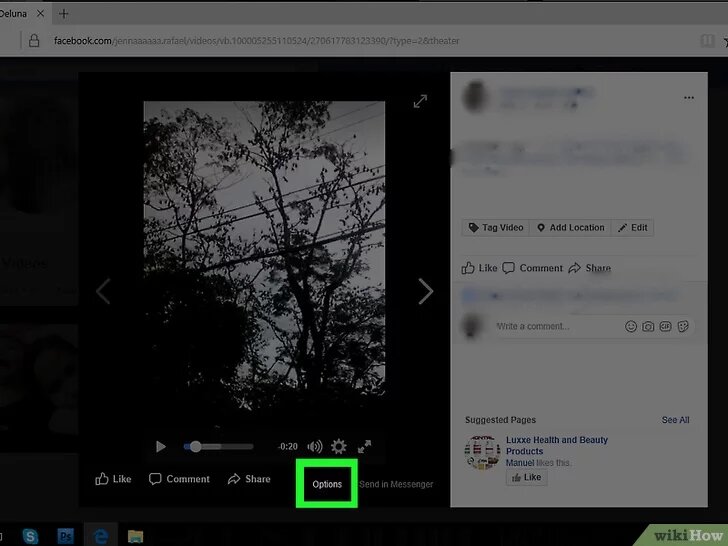Insert an emoji into the comment
This screenshot has width=728, height=546.
pos(630,326)
